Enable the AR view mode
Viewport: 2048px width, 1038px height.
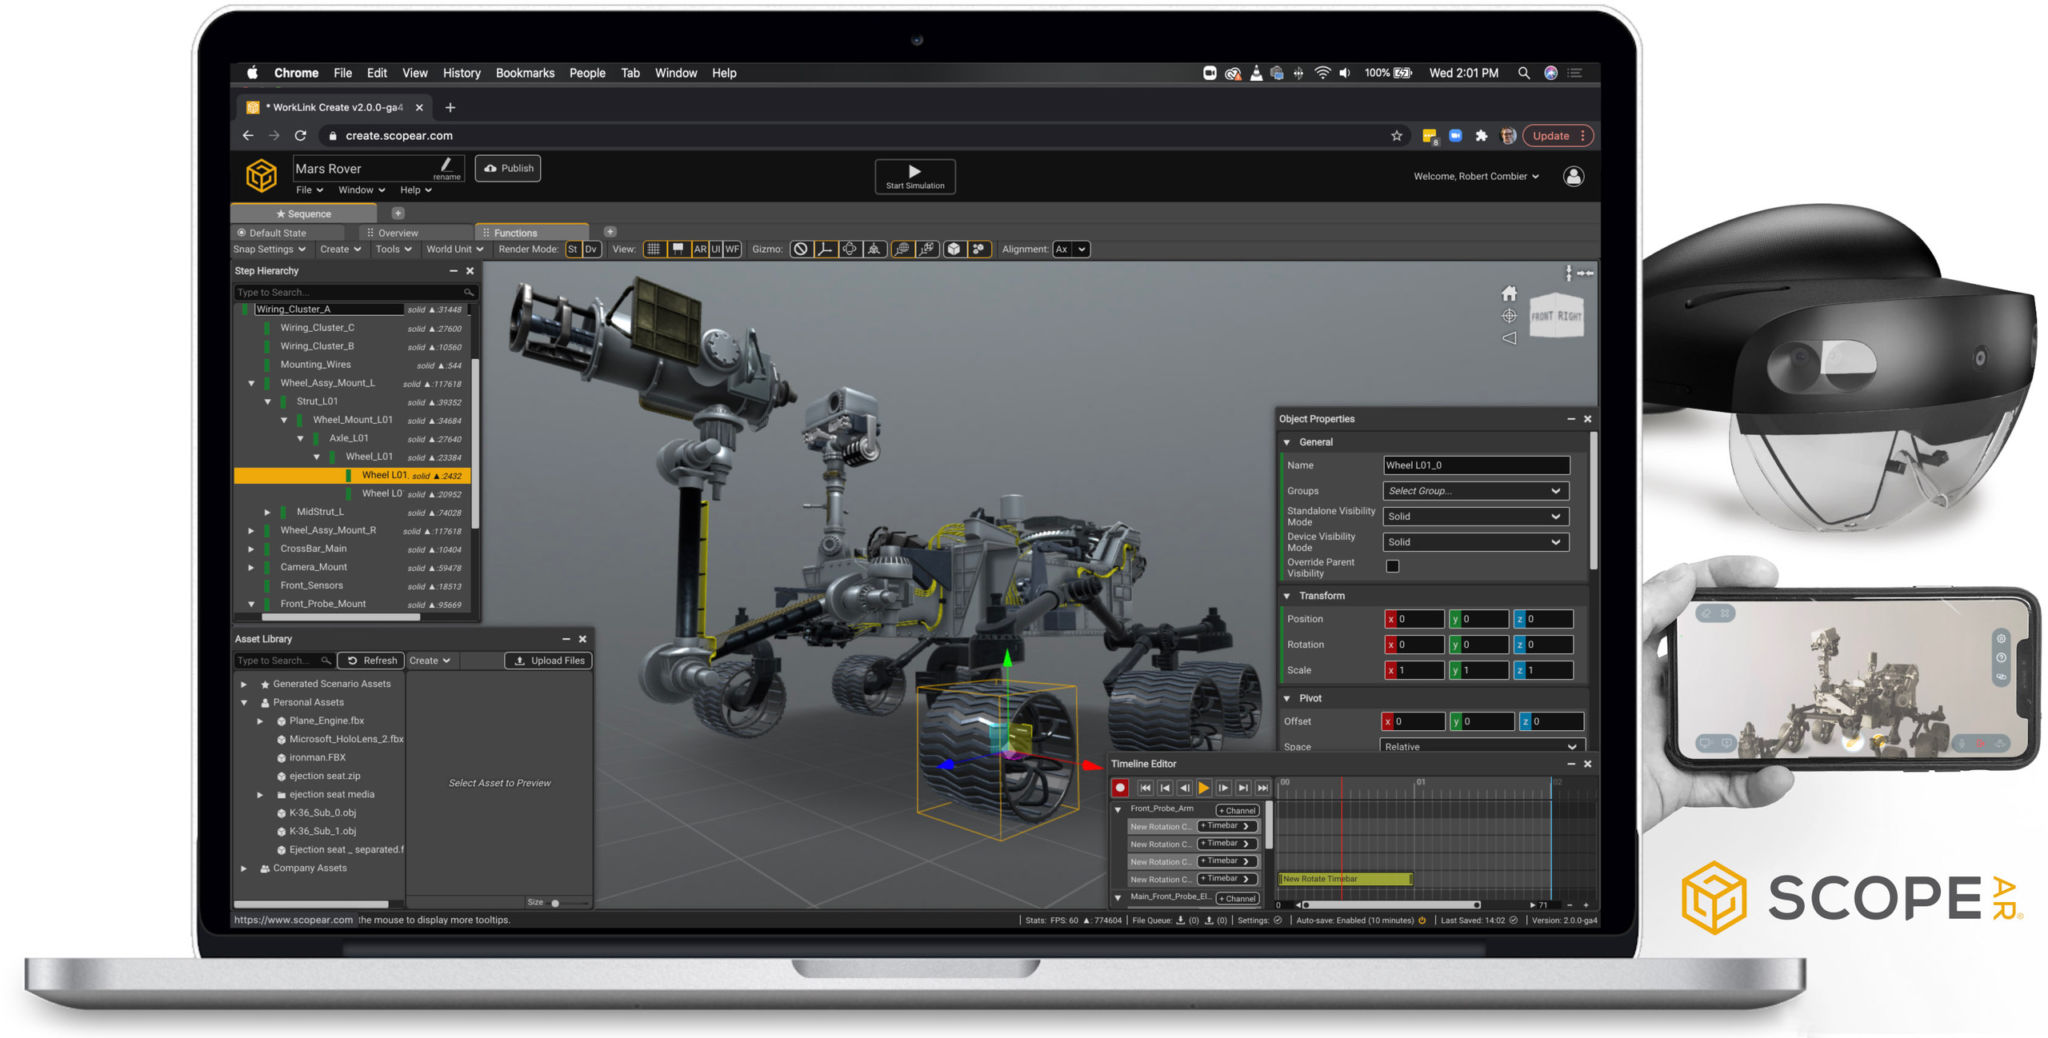[x=701, y=249]
